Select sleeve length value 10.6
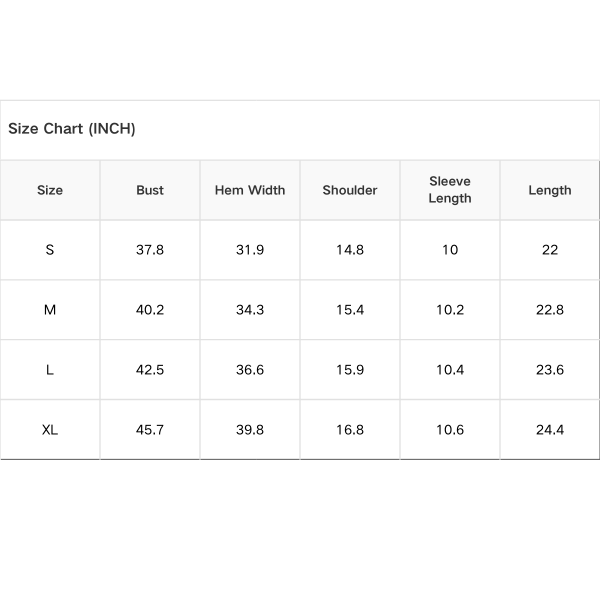 pyautogui.click(x=450, y=430)
